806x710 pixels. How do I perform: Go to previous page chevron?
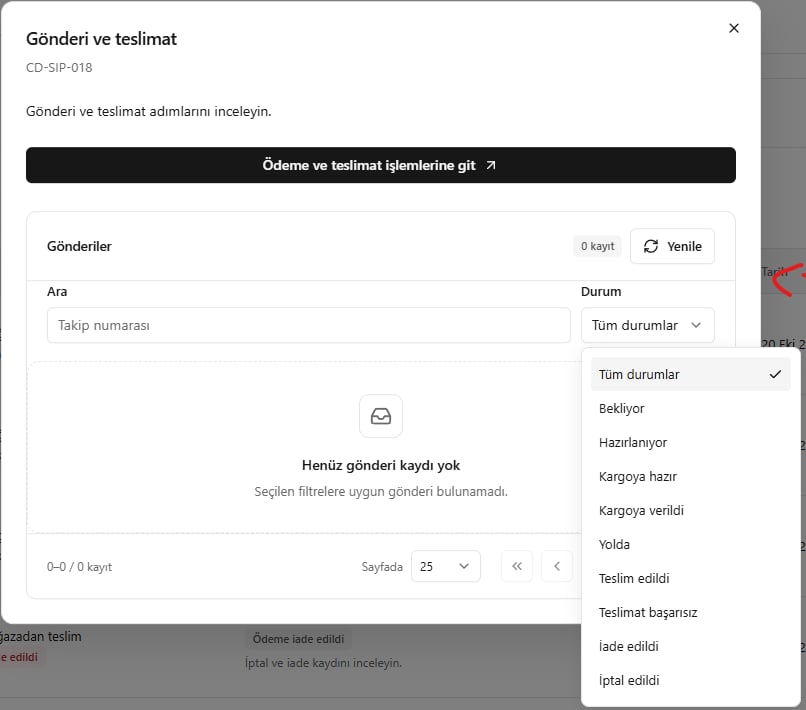point(557,566)
